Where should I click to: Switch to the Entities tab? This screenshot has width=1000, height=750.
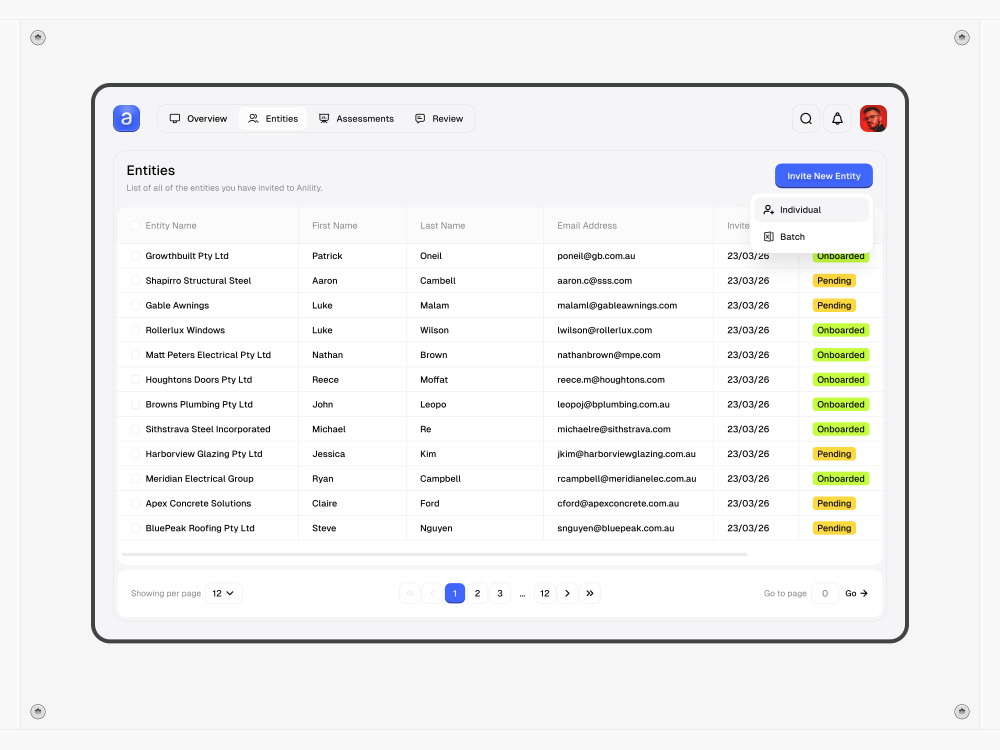[273, 119]
